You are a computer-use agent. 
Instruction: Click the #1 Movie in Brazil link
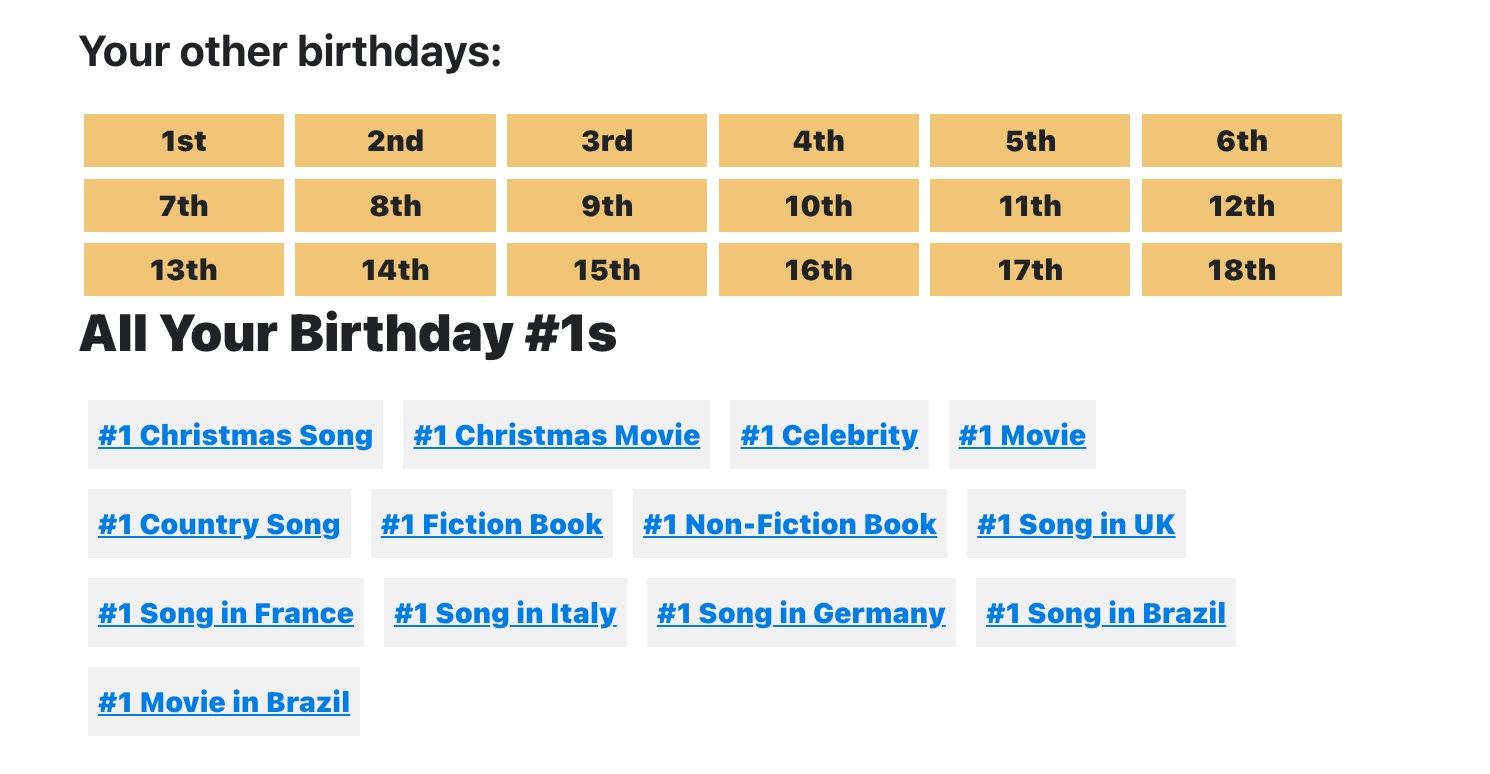224,702
